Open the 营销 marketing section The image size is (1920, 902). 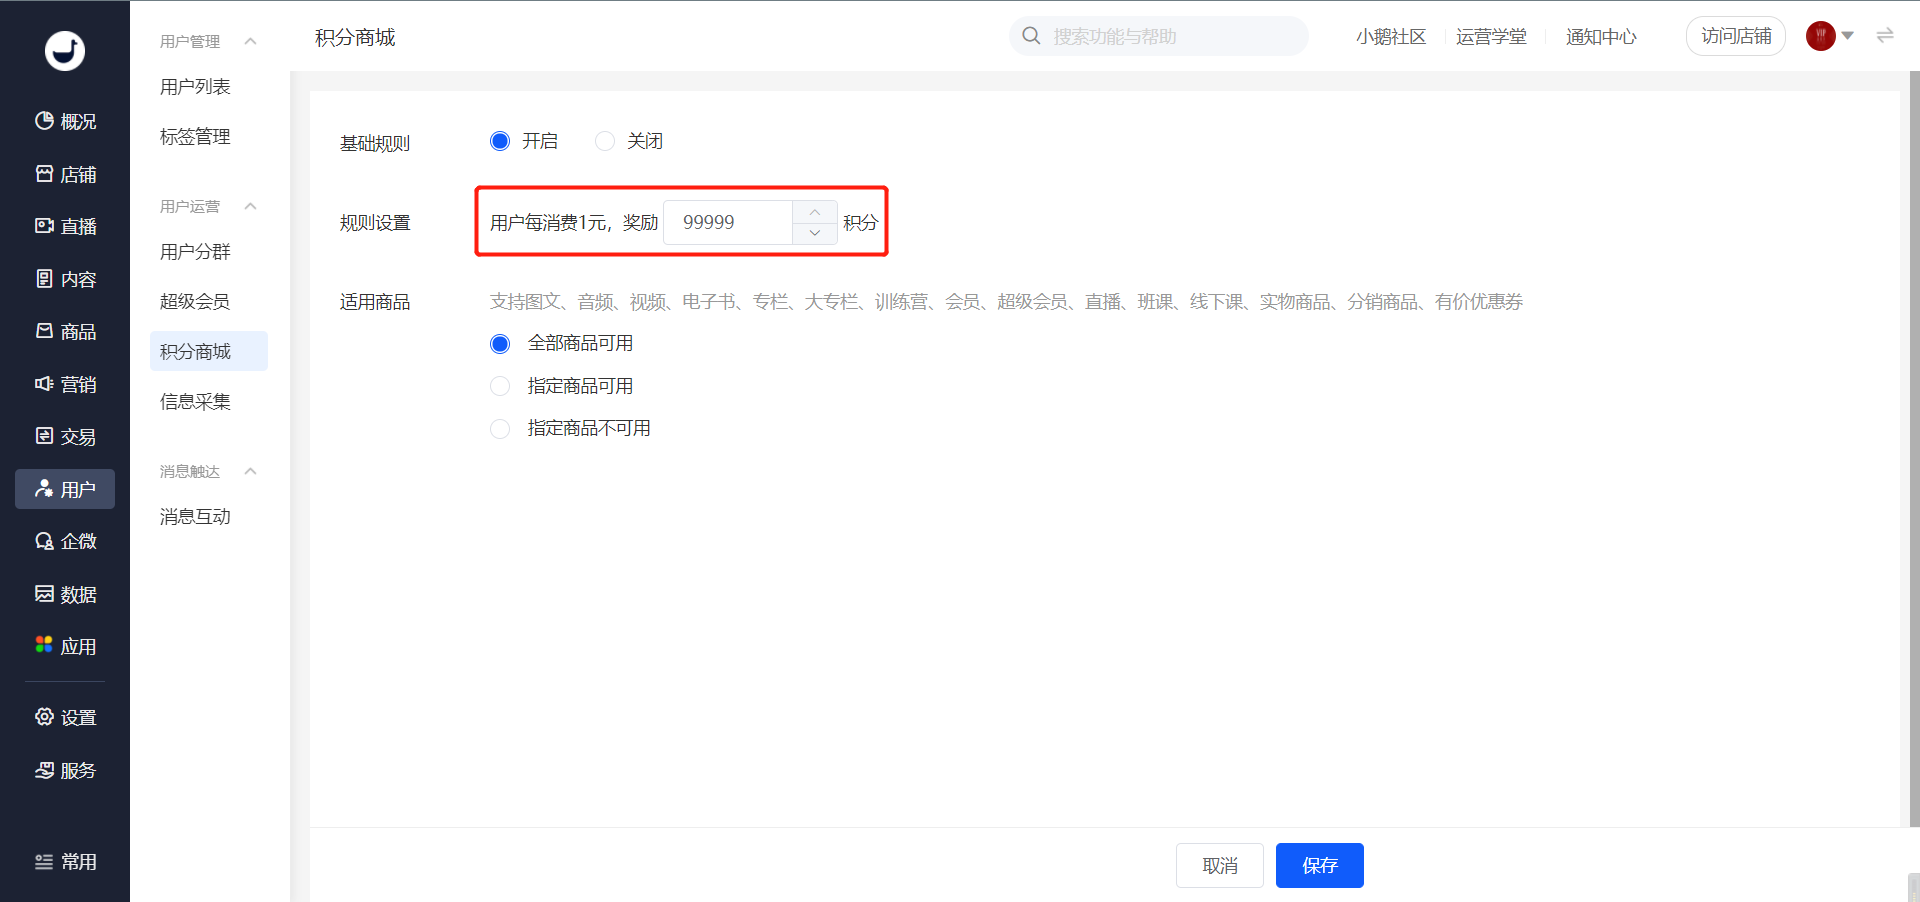coord(65,384)
